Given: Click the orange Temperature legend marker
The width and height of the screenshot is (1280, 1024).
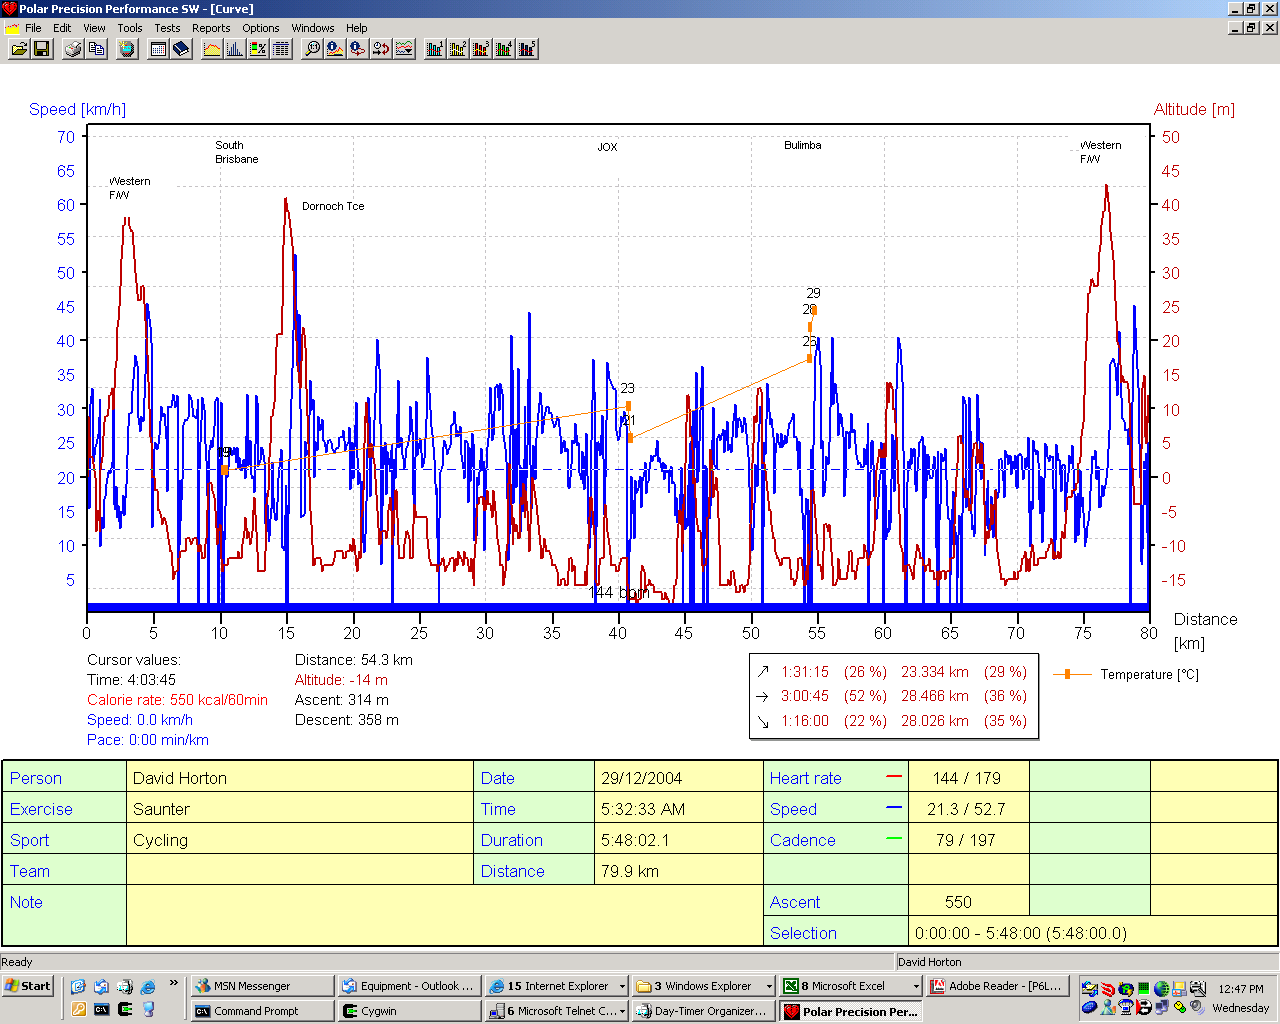Looking at the screenshot, I should [1068, 675].
